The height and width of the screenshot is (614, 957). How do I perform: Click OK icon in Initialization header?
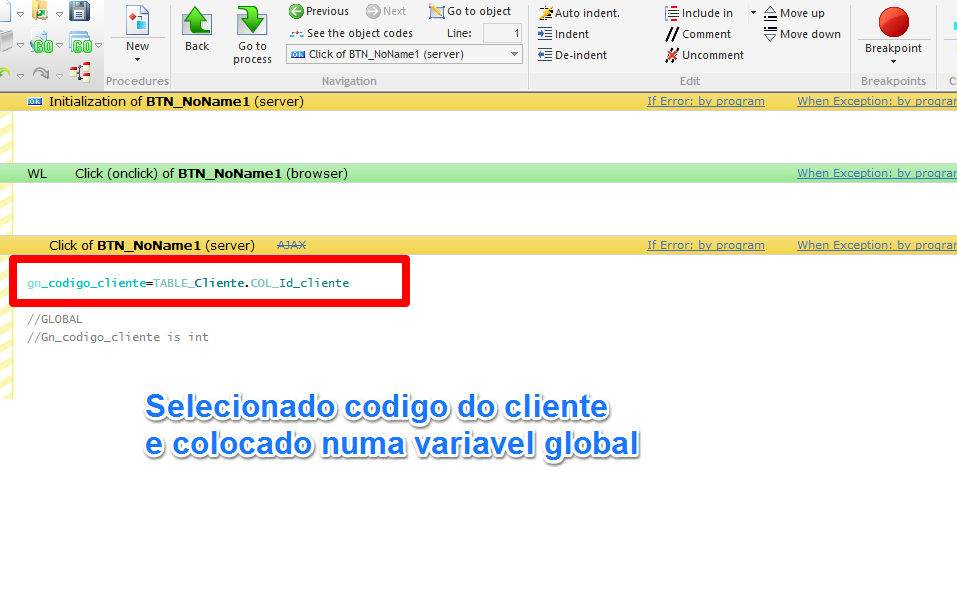[x=35, y=101]
